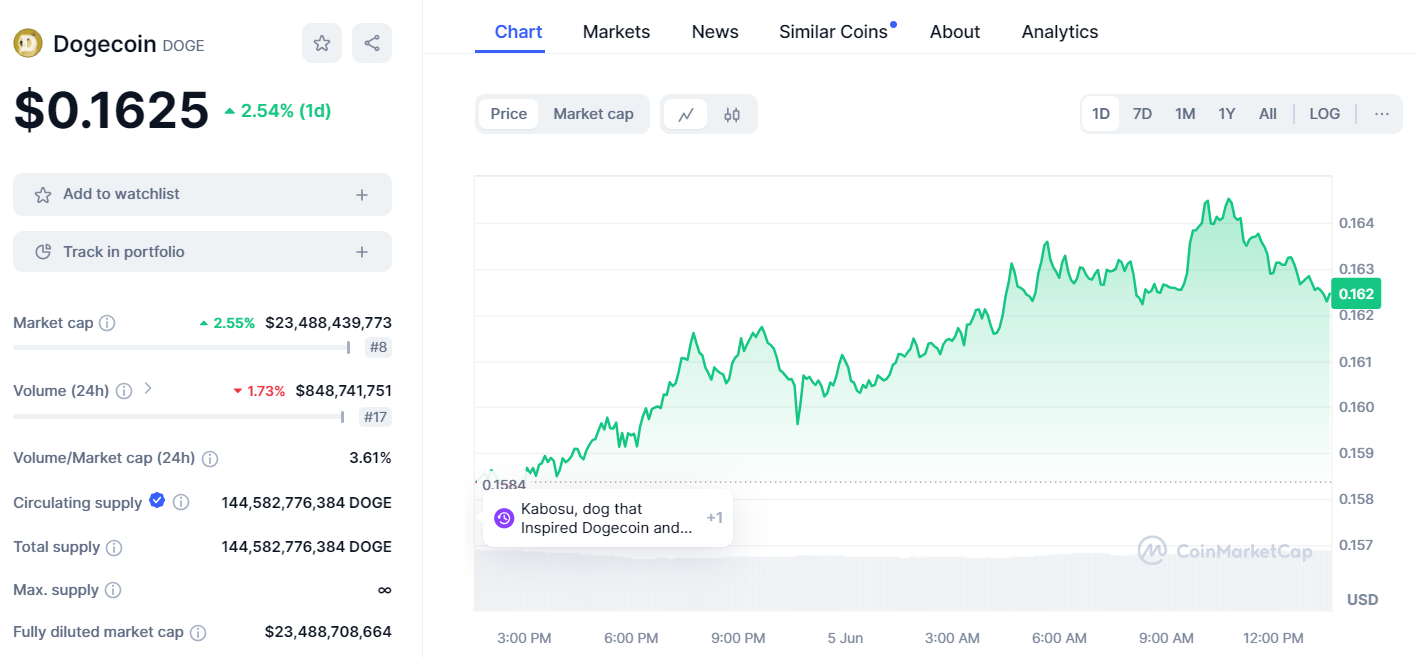Click the DOGE ticker symbol label
Screen dimensions: 1417x658
pyautogui.click(x=183, y=46)
